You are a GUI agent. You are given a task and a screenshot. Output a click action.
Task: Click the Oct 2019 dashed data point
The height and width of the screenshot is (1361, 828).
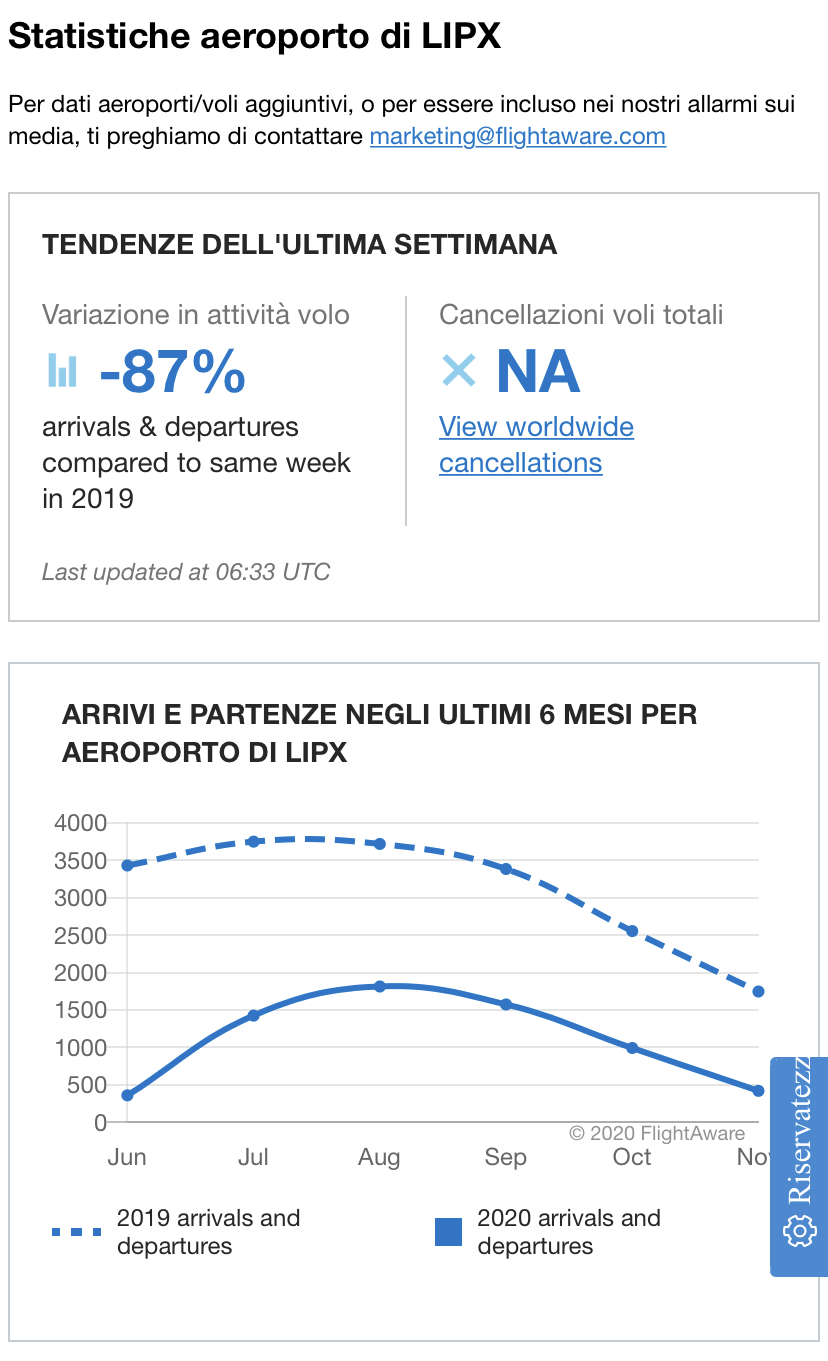coord(632,931)
